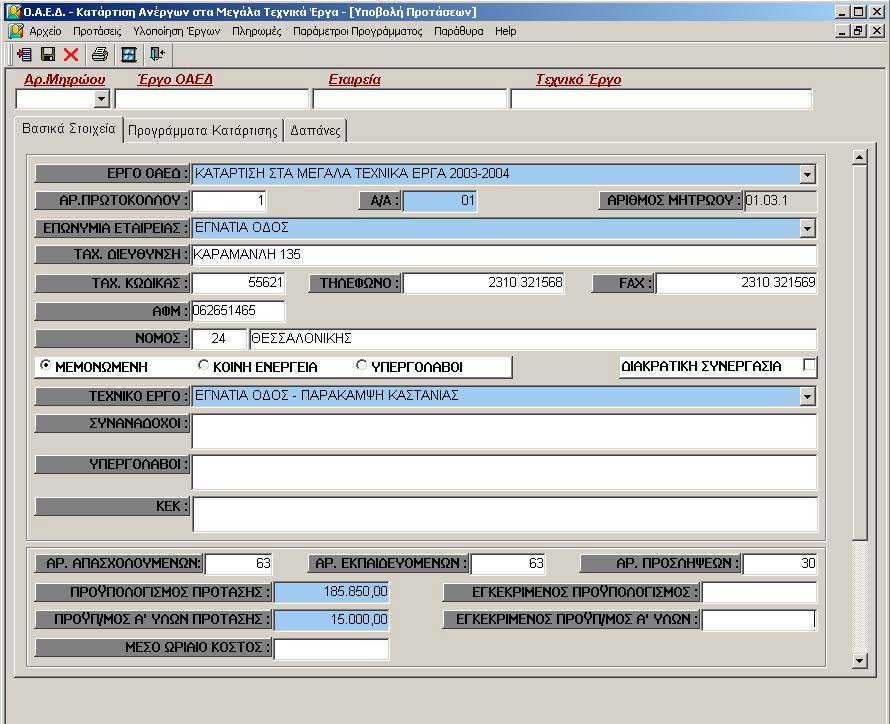
Task: Click the ΑΡΙΘΜΟΣ ΜΗΤΡΩΟΥ field 01.03.1
Action: (x=780, y=200)
